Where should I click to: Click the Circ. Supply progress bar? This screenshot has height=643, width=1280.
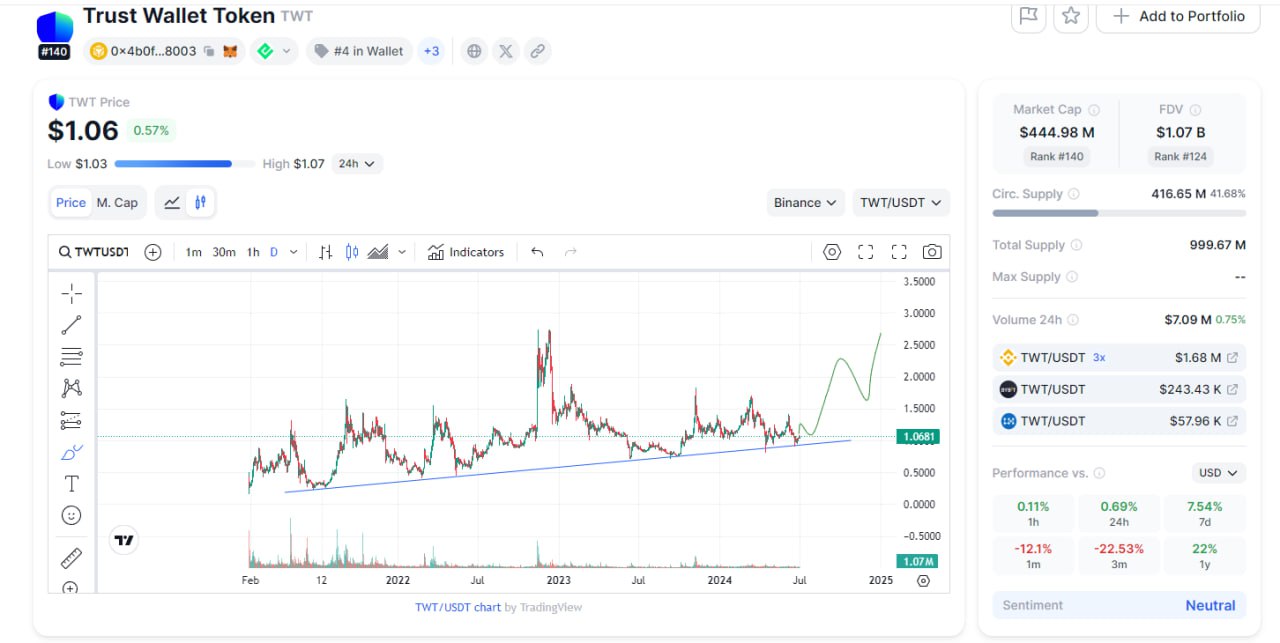coord(1119,213)
